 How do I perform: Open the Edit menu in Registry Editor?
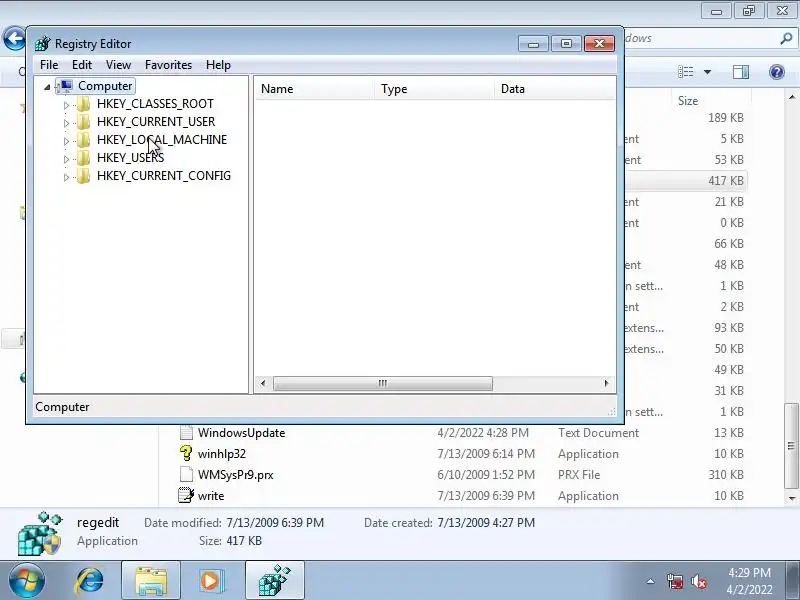pos(82,65)
